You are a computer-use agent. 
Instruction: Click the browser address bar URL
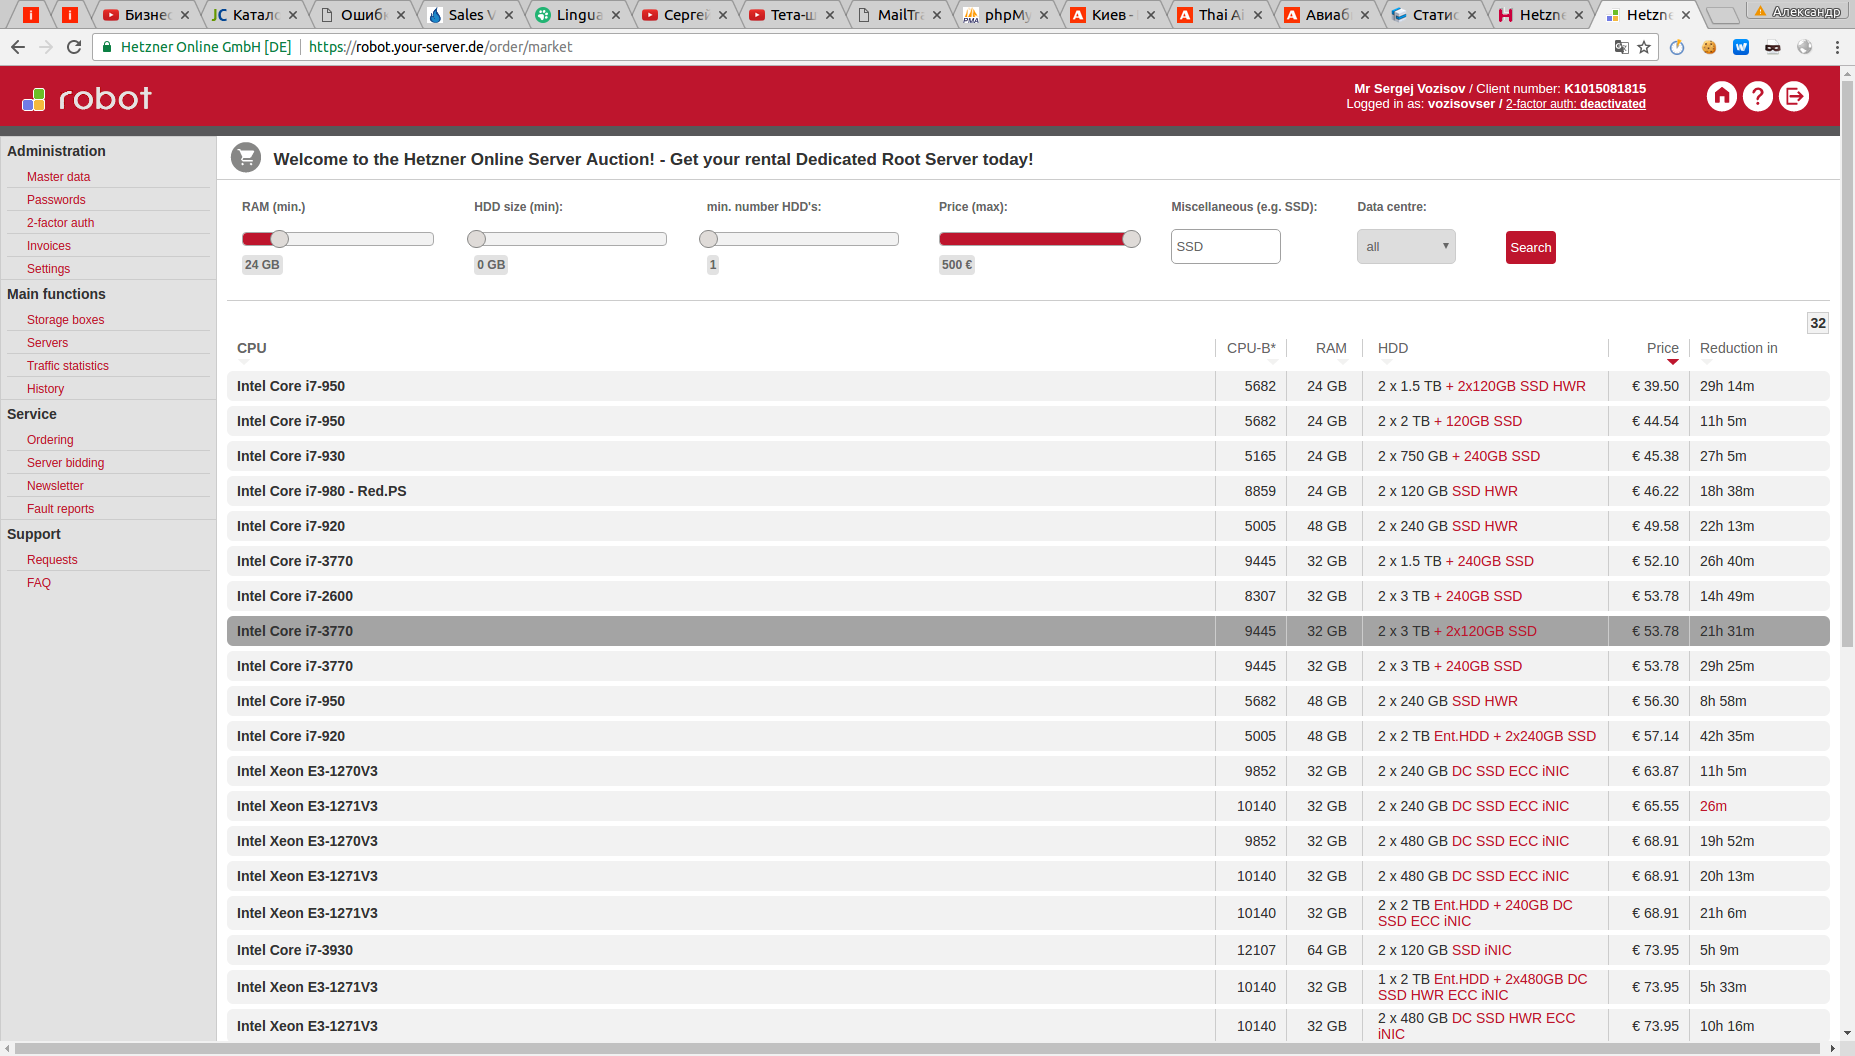[x=440, y=47]
